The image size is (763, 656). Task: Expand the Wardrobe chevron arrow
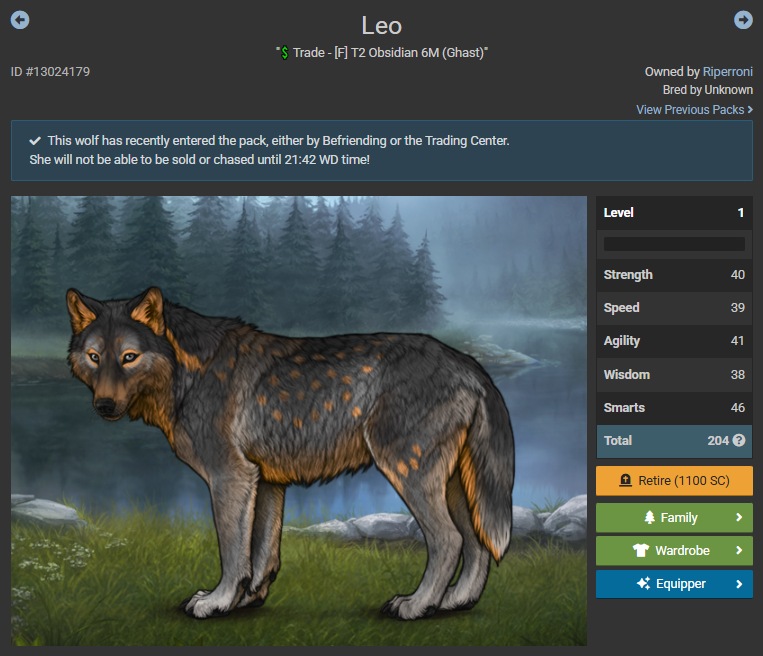(x=739, y=550)
